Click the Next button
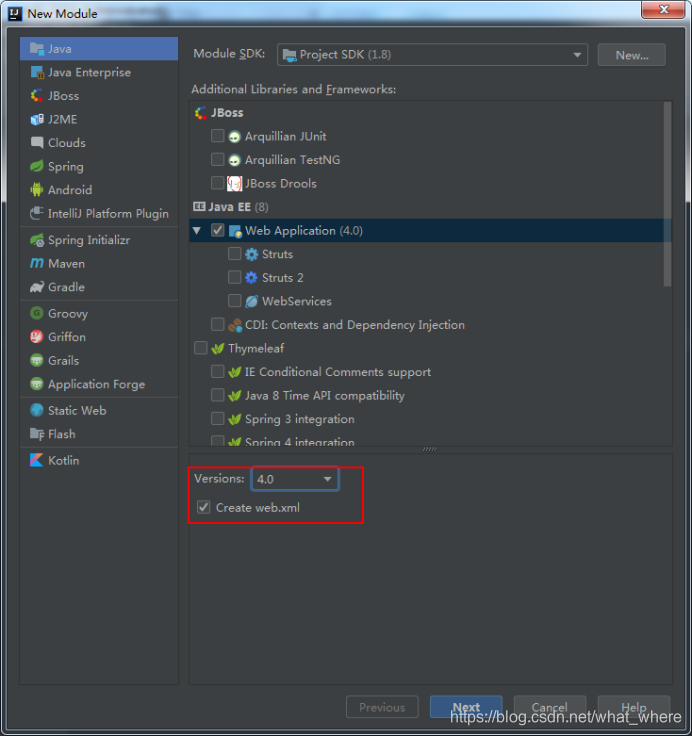This screenshot has height=736, width=692. click(466, 706)
